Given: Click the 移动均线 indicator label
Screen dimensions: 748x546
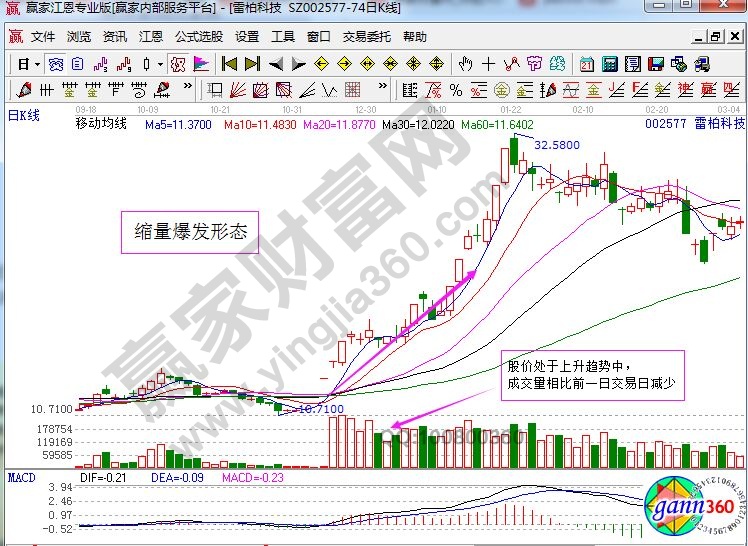Looking at the screenshot, I should click(101, 124).
